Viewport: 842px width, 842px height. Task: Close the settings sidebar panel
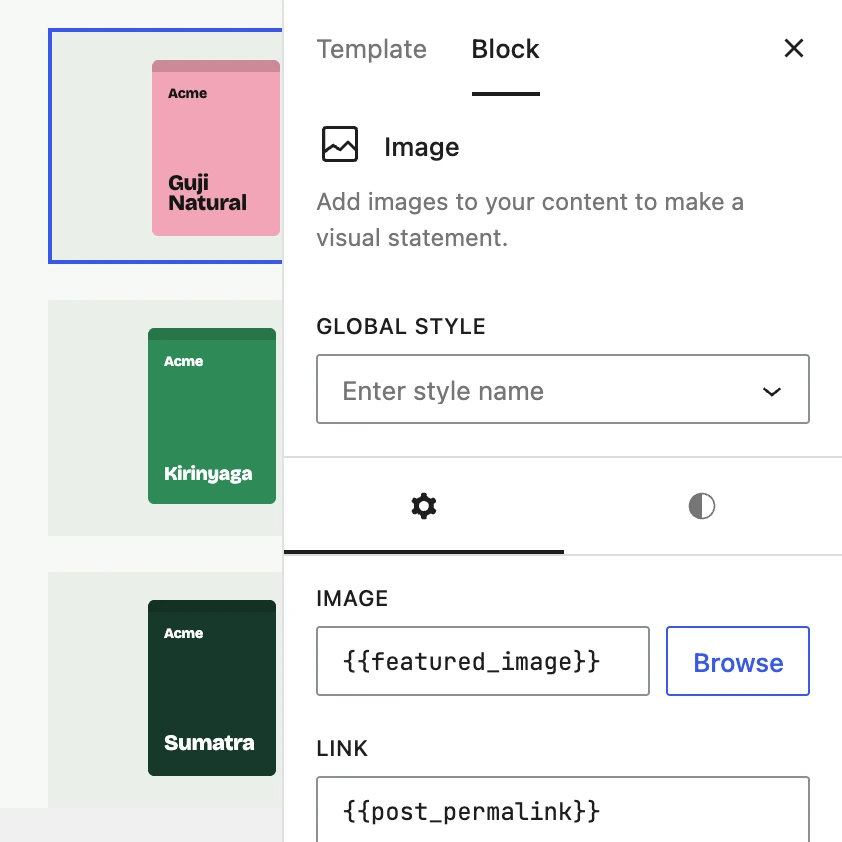coord(793,48)
